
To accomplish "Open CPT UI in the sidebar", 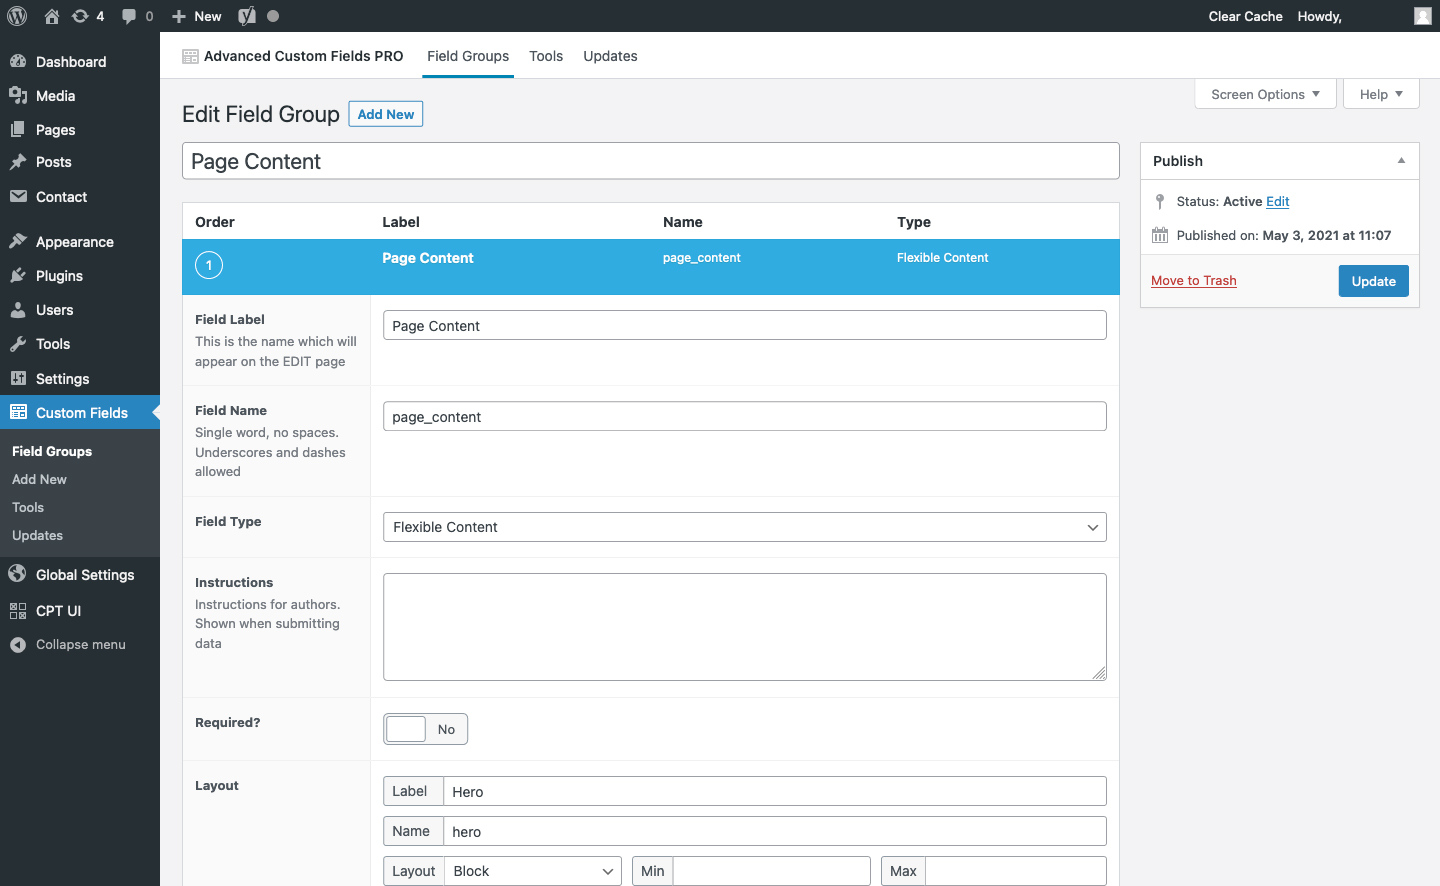I will (x=58, y=611).
